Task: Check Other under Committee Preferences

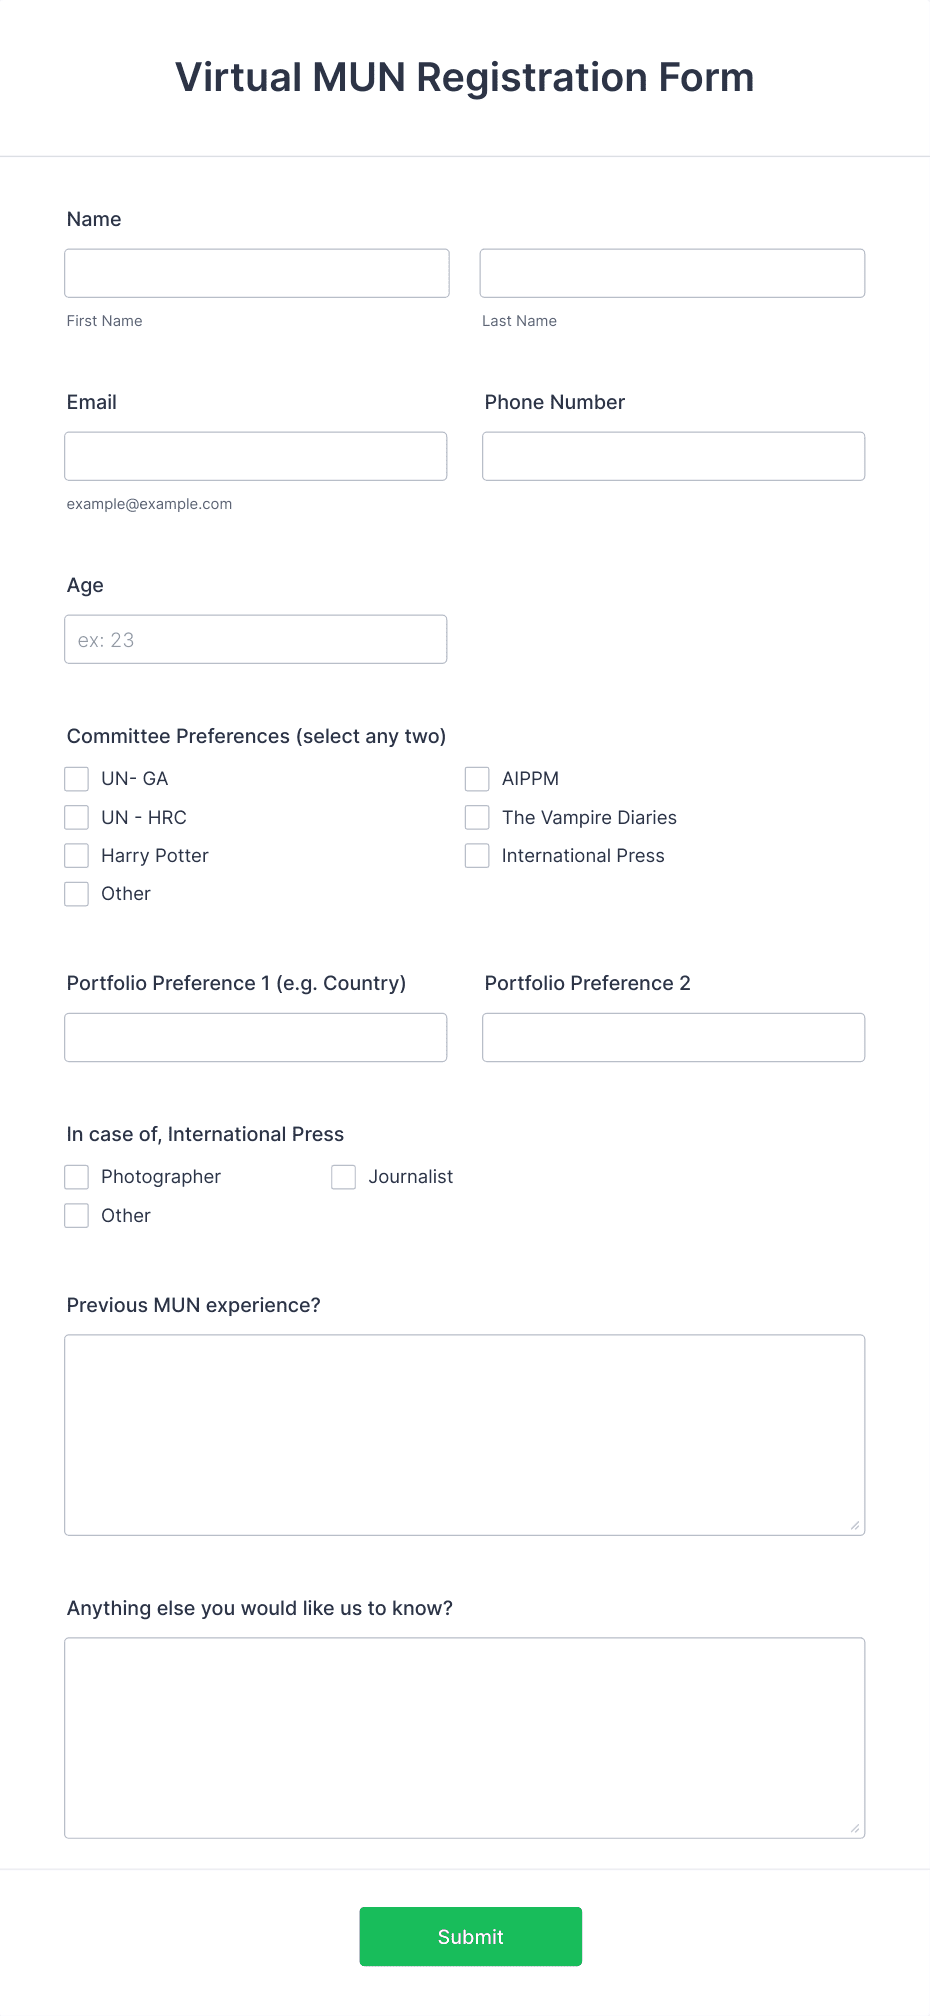Action: click(x=76, y=893)
